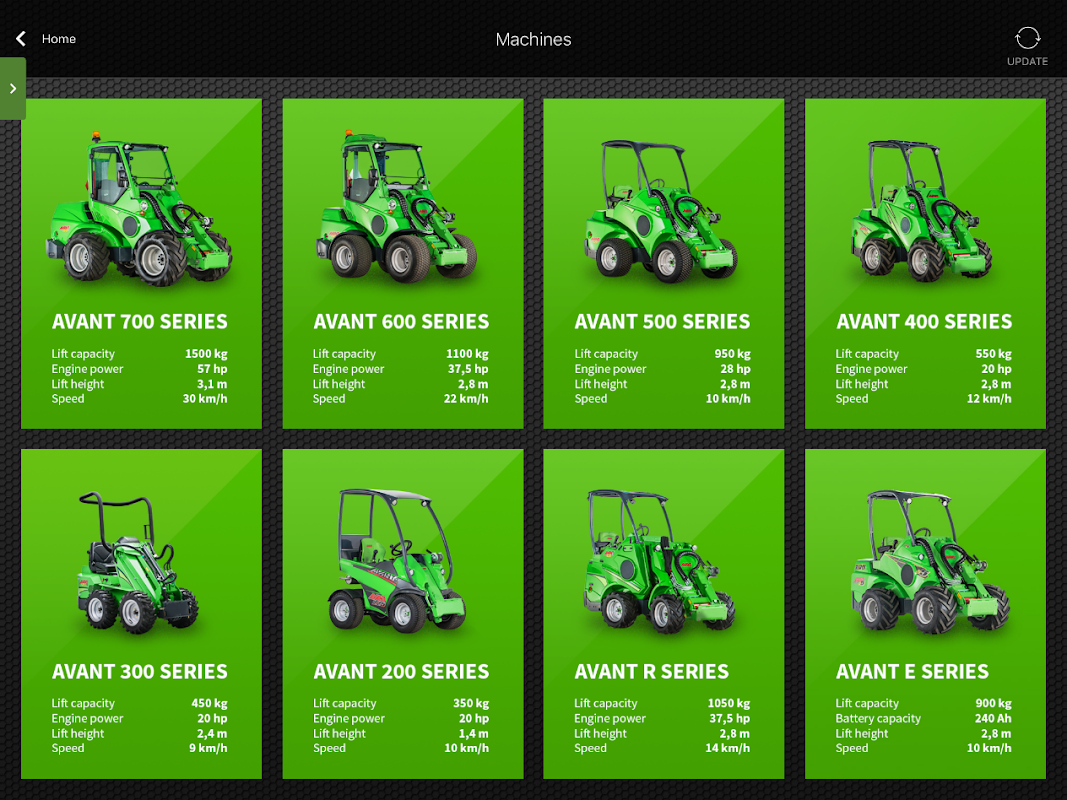This screenshot has width=1067, height=800.
Task: Click the 30 km/h speed value
Action: (x=205, y=399)
